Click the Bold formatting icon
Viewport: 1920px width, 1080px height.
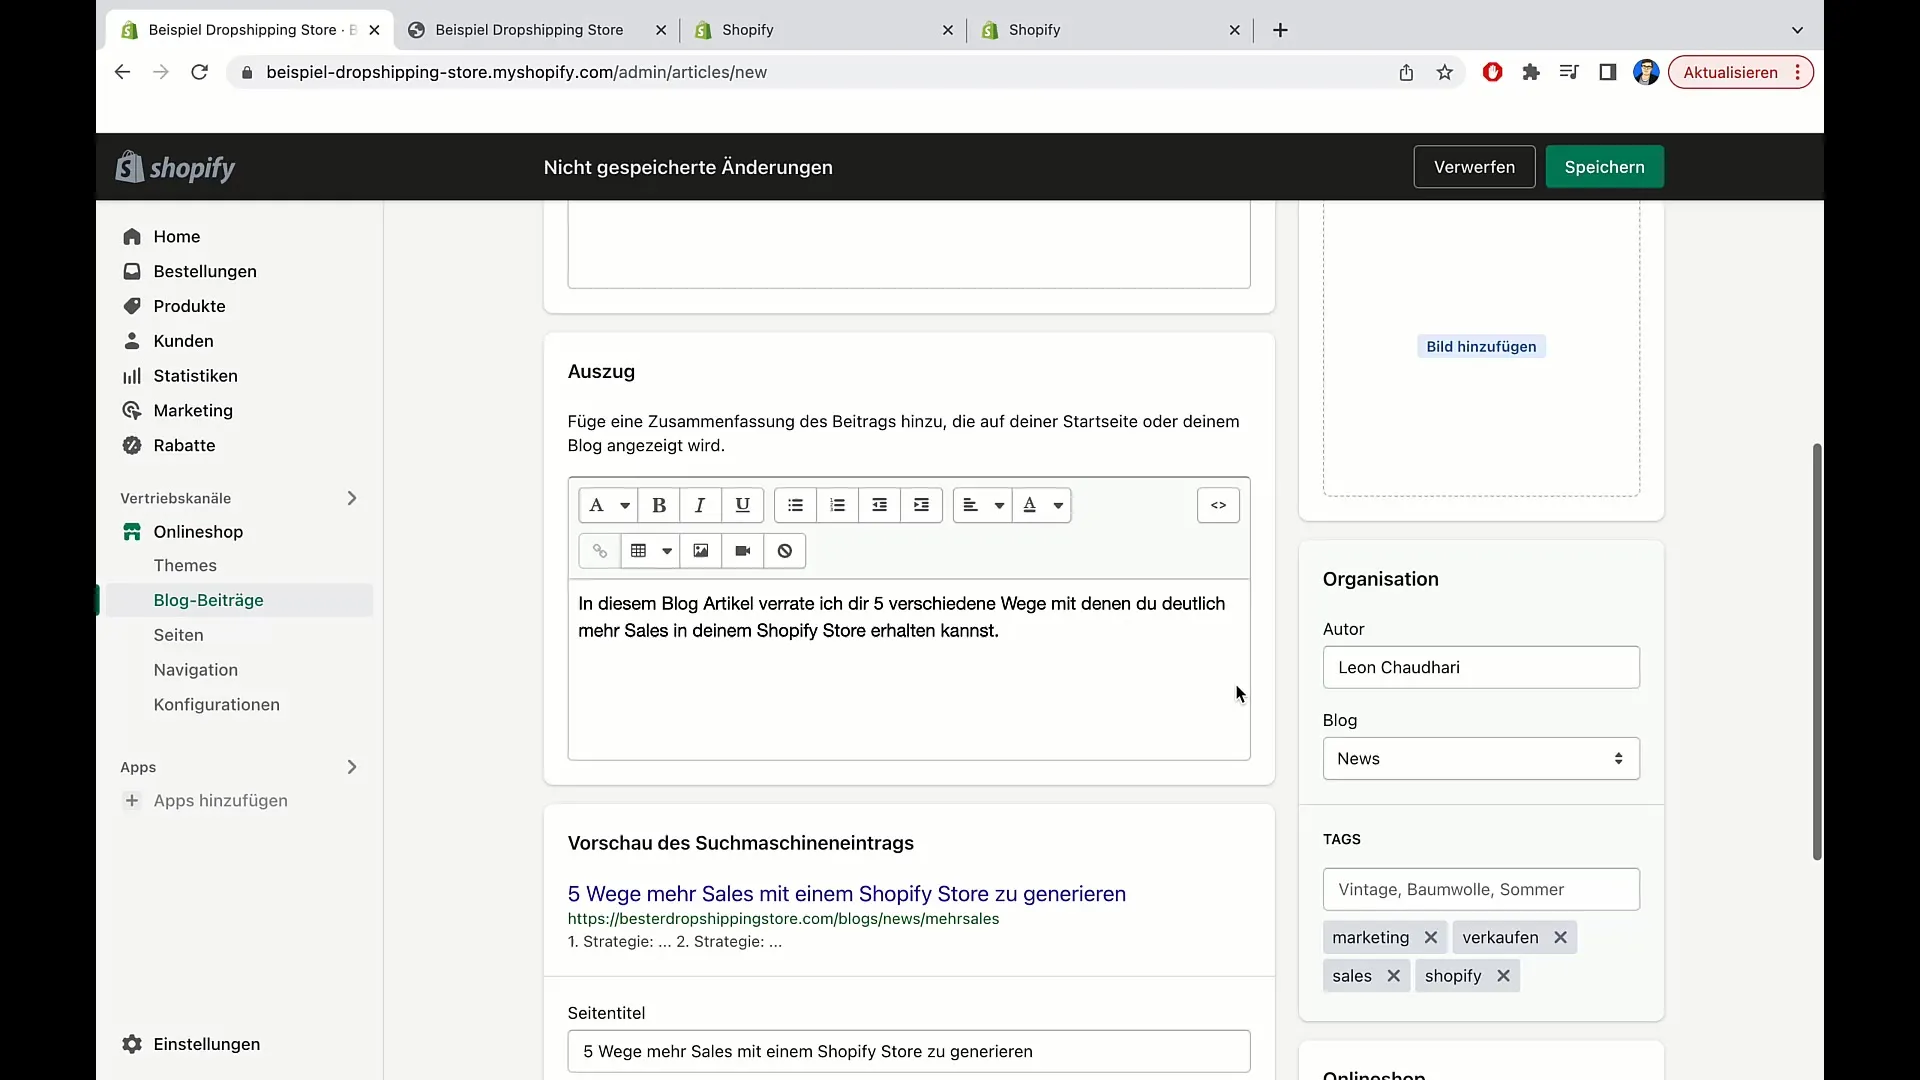coord(659,505)
